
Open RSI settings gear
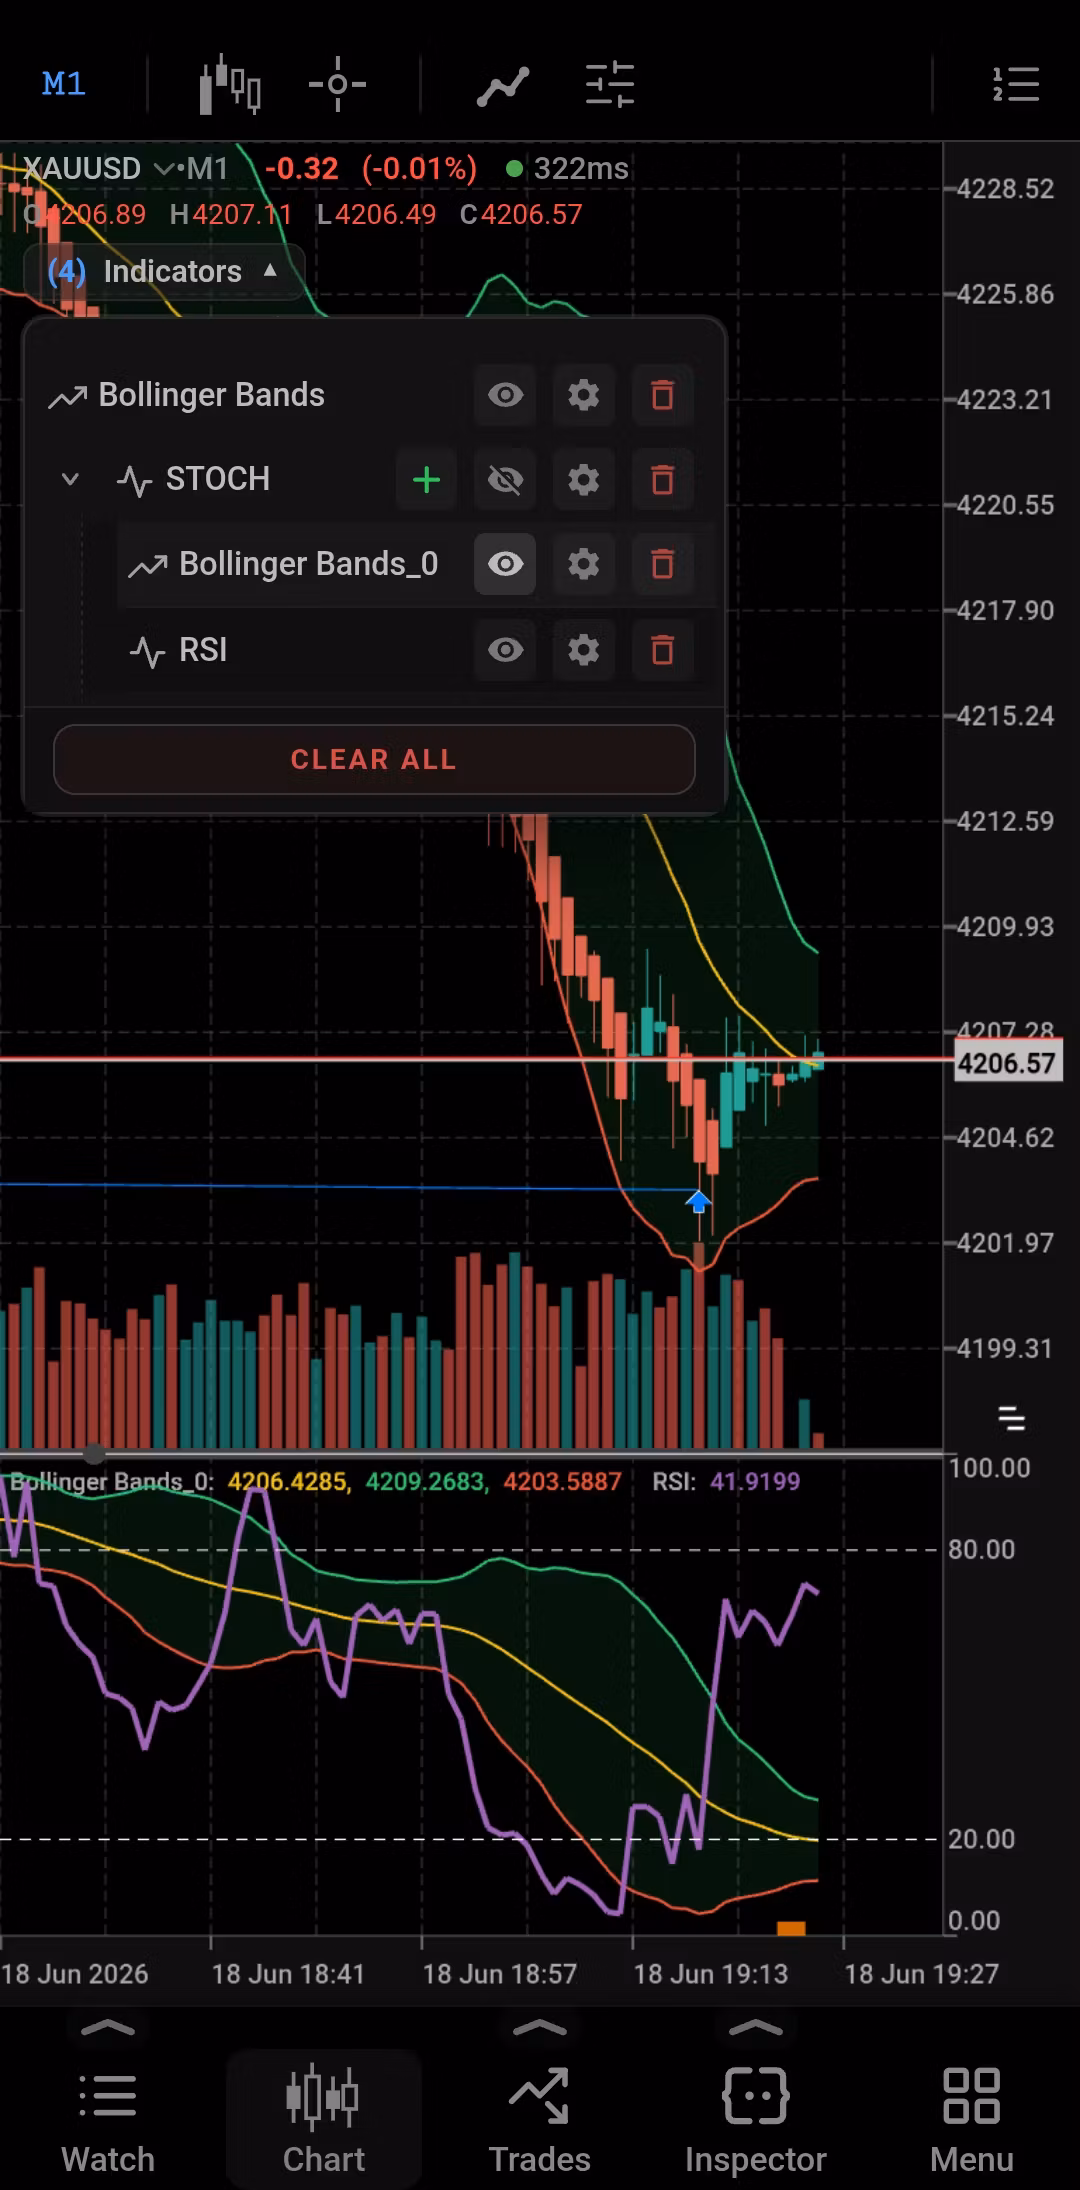click(584, 650)
